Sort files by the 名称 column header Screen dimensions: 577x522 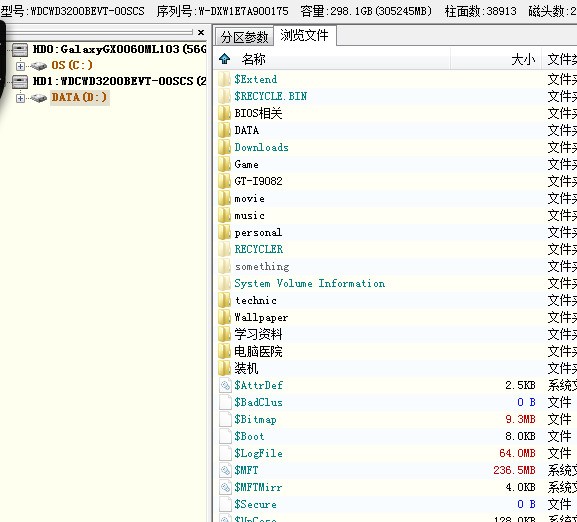[254, 59]
